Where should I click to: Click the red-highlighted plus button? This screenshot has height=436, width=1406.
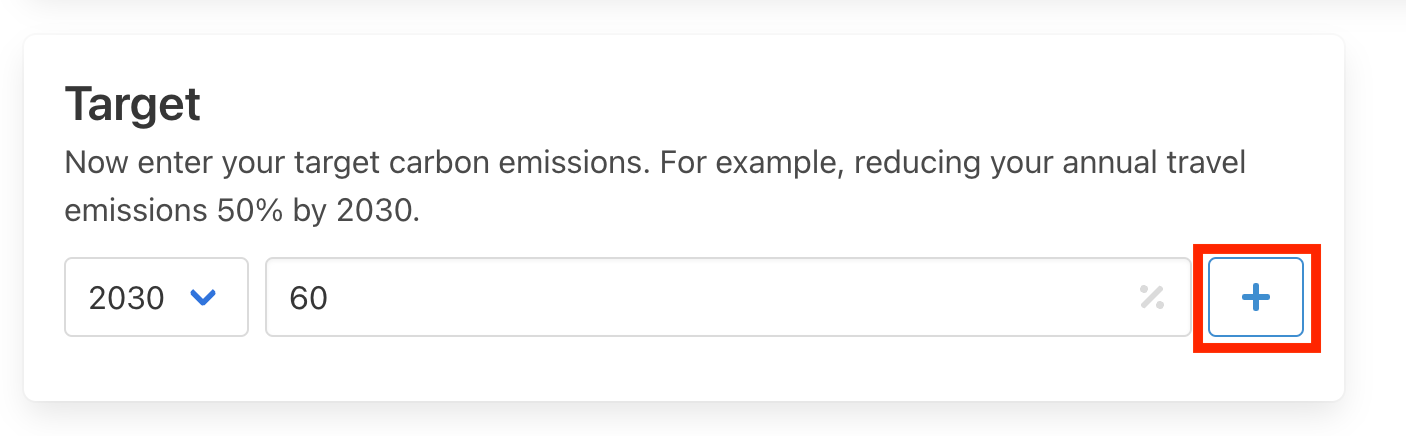click(x=1255, y=297)
